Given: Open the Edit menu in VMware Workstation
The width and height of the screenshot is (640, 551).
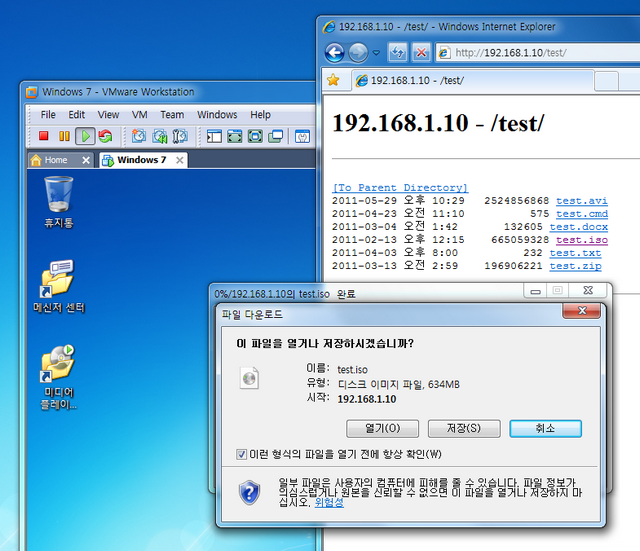Looking at the screenshot, I should click(76, 115).
